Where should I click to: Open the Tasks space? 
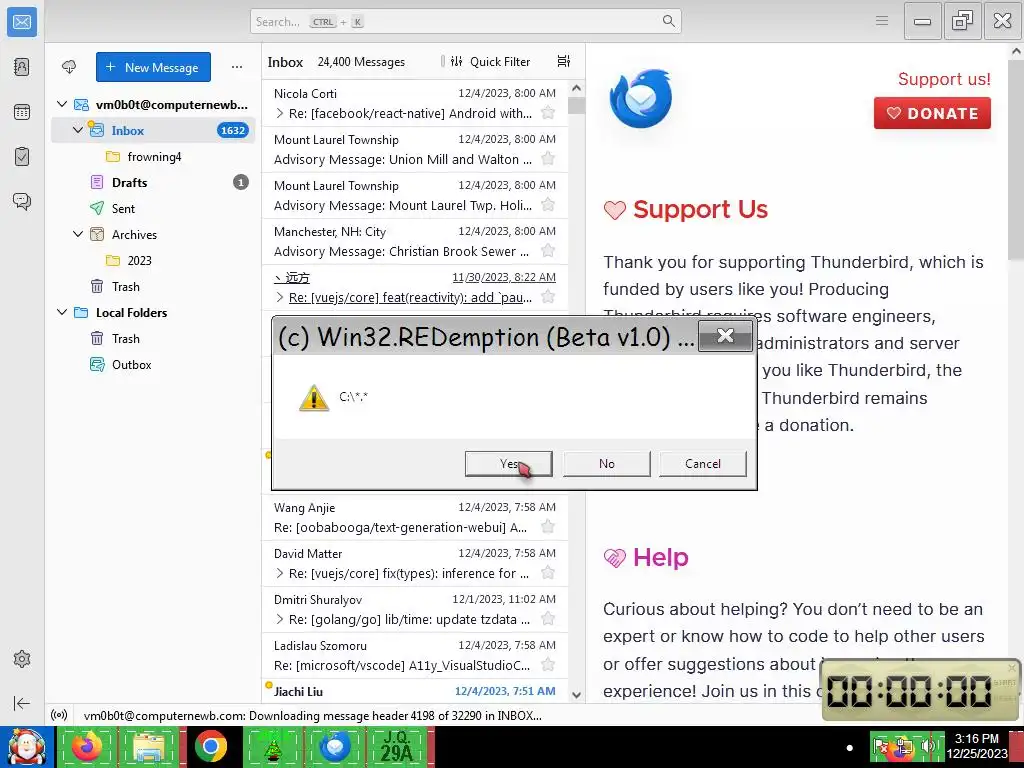[x=22, y=157]
